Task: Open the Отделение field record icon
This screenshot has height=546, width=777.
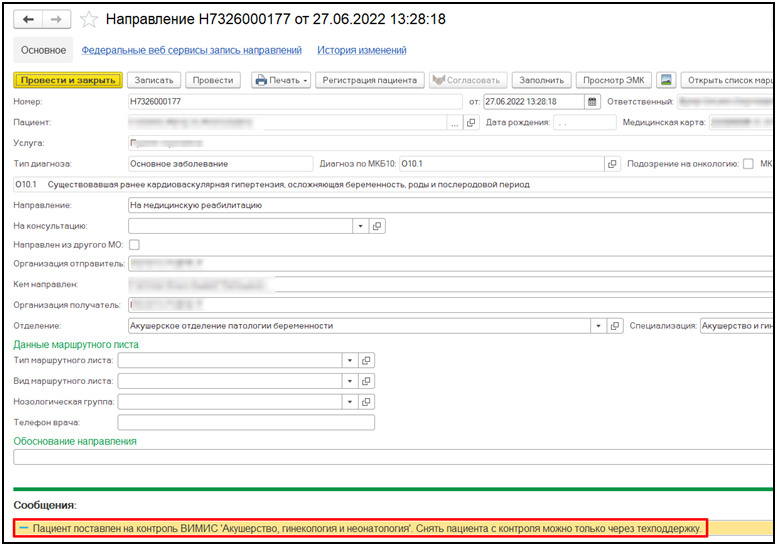Action: [x=616, y=326]
